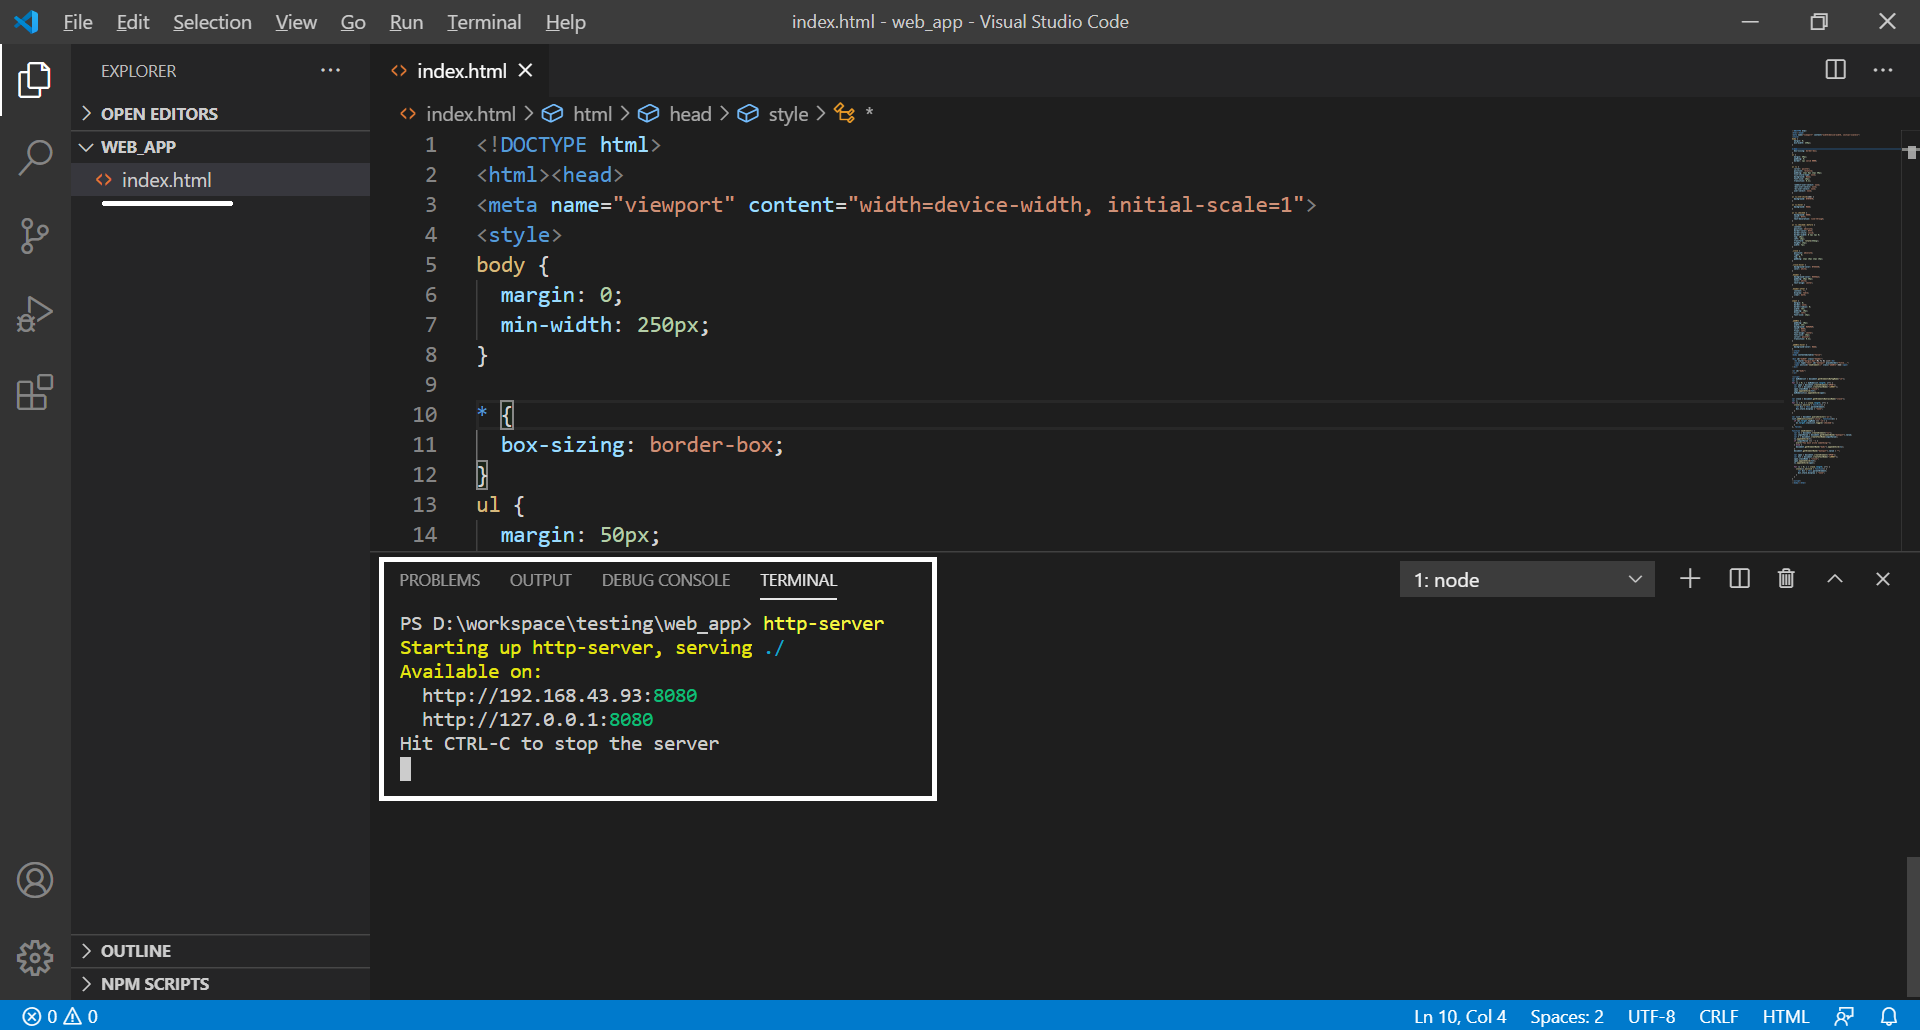The height and width of the screenshot is (1030, 1920).
Task: Click the Explorer more actions ellipsis
Action: pyautogui.click(x=331, y=70)
